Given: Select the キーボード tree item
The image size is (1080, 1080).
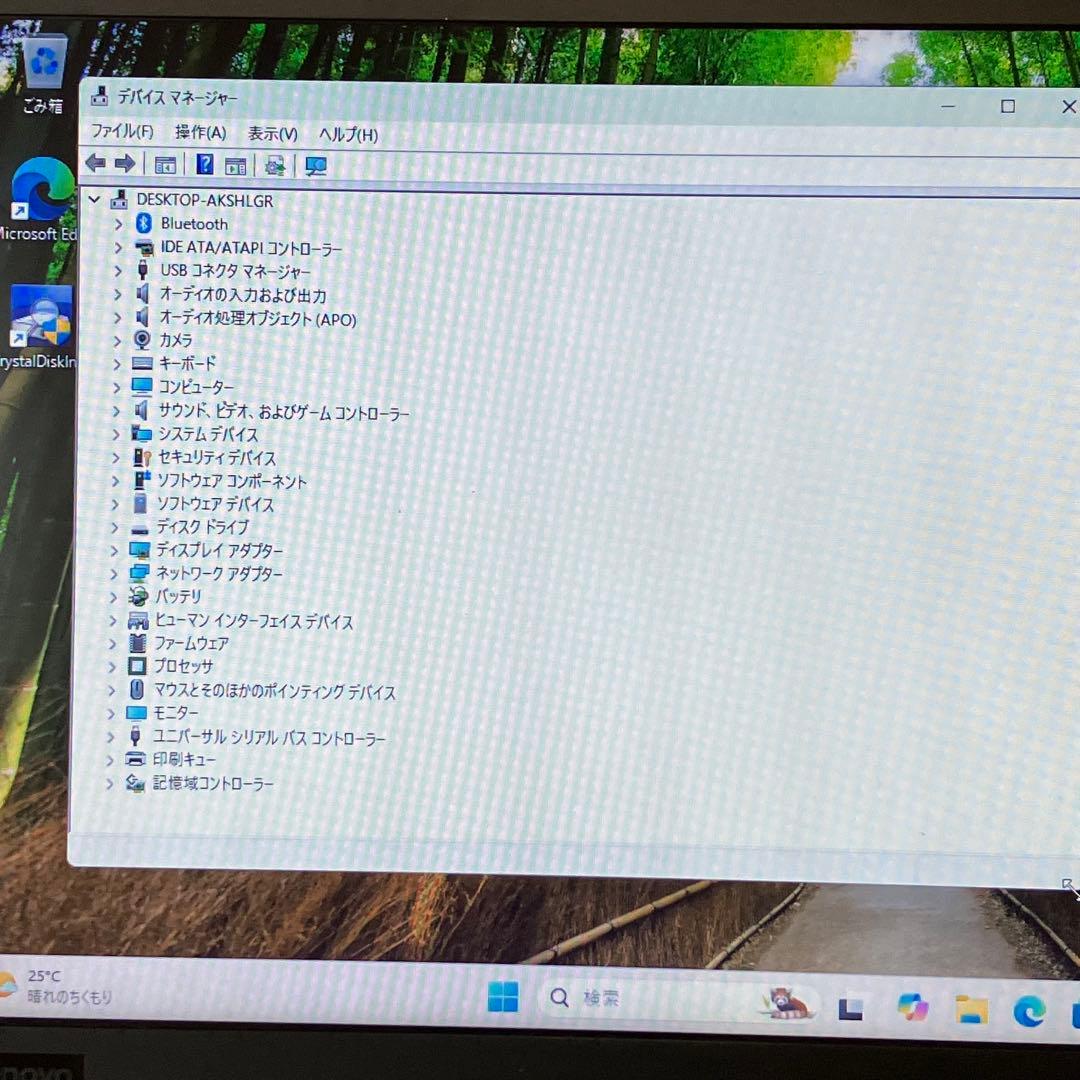Looking at the screenshot, I should coord(188,364).
